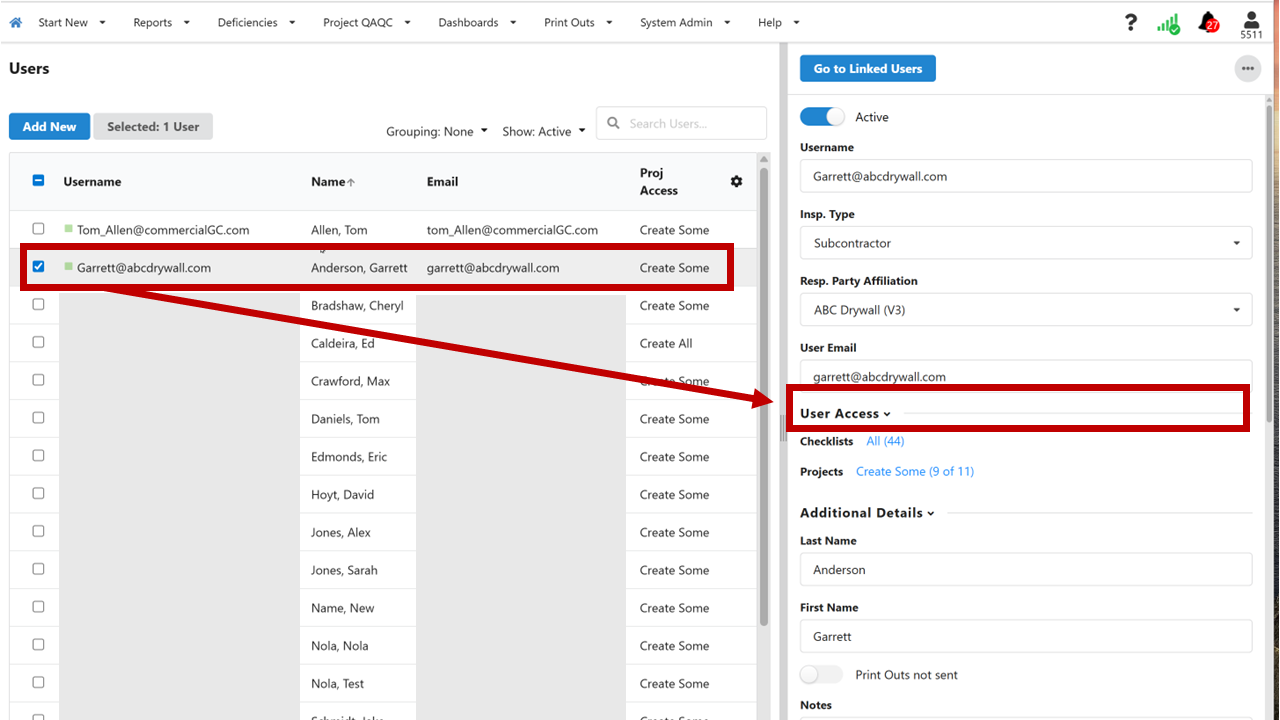Viewport: 1280px width, 720px height.
Task: Open the Grouping: None dropdown
Action: [437, 131]
